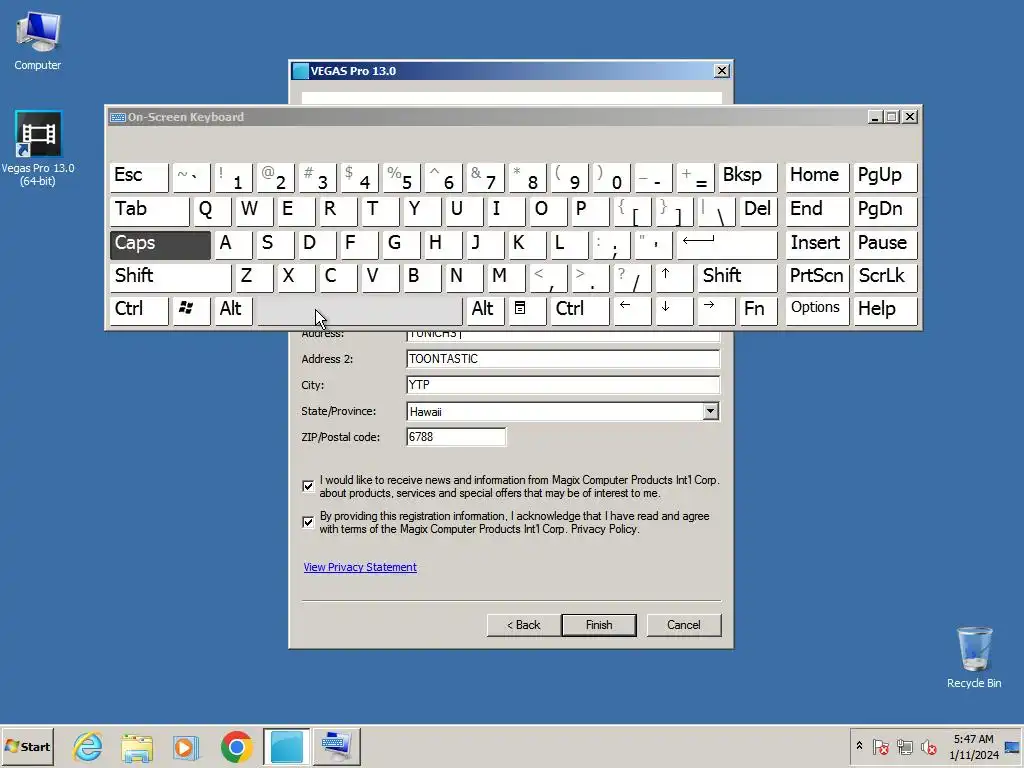Click the Show desktop tray button

(x=1013, y=746)
